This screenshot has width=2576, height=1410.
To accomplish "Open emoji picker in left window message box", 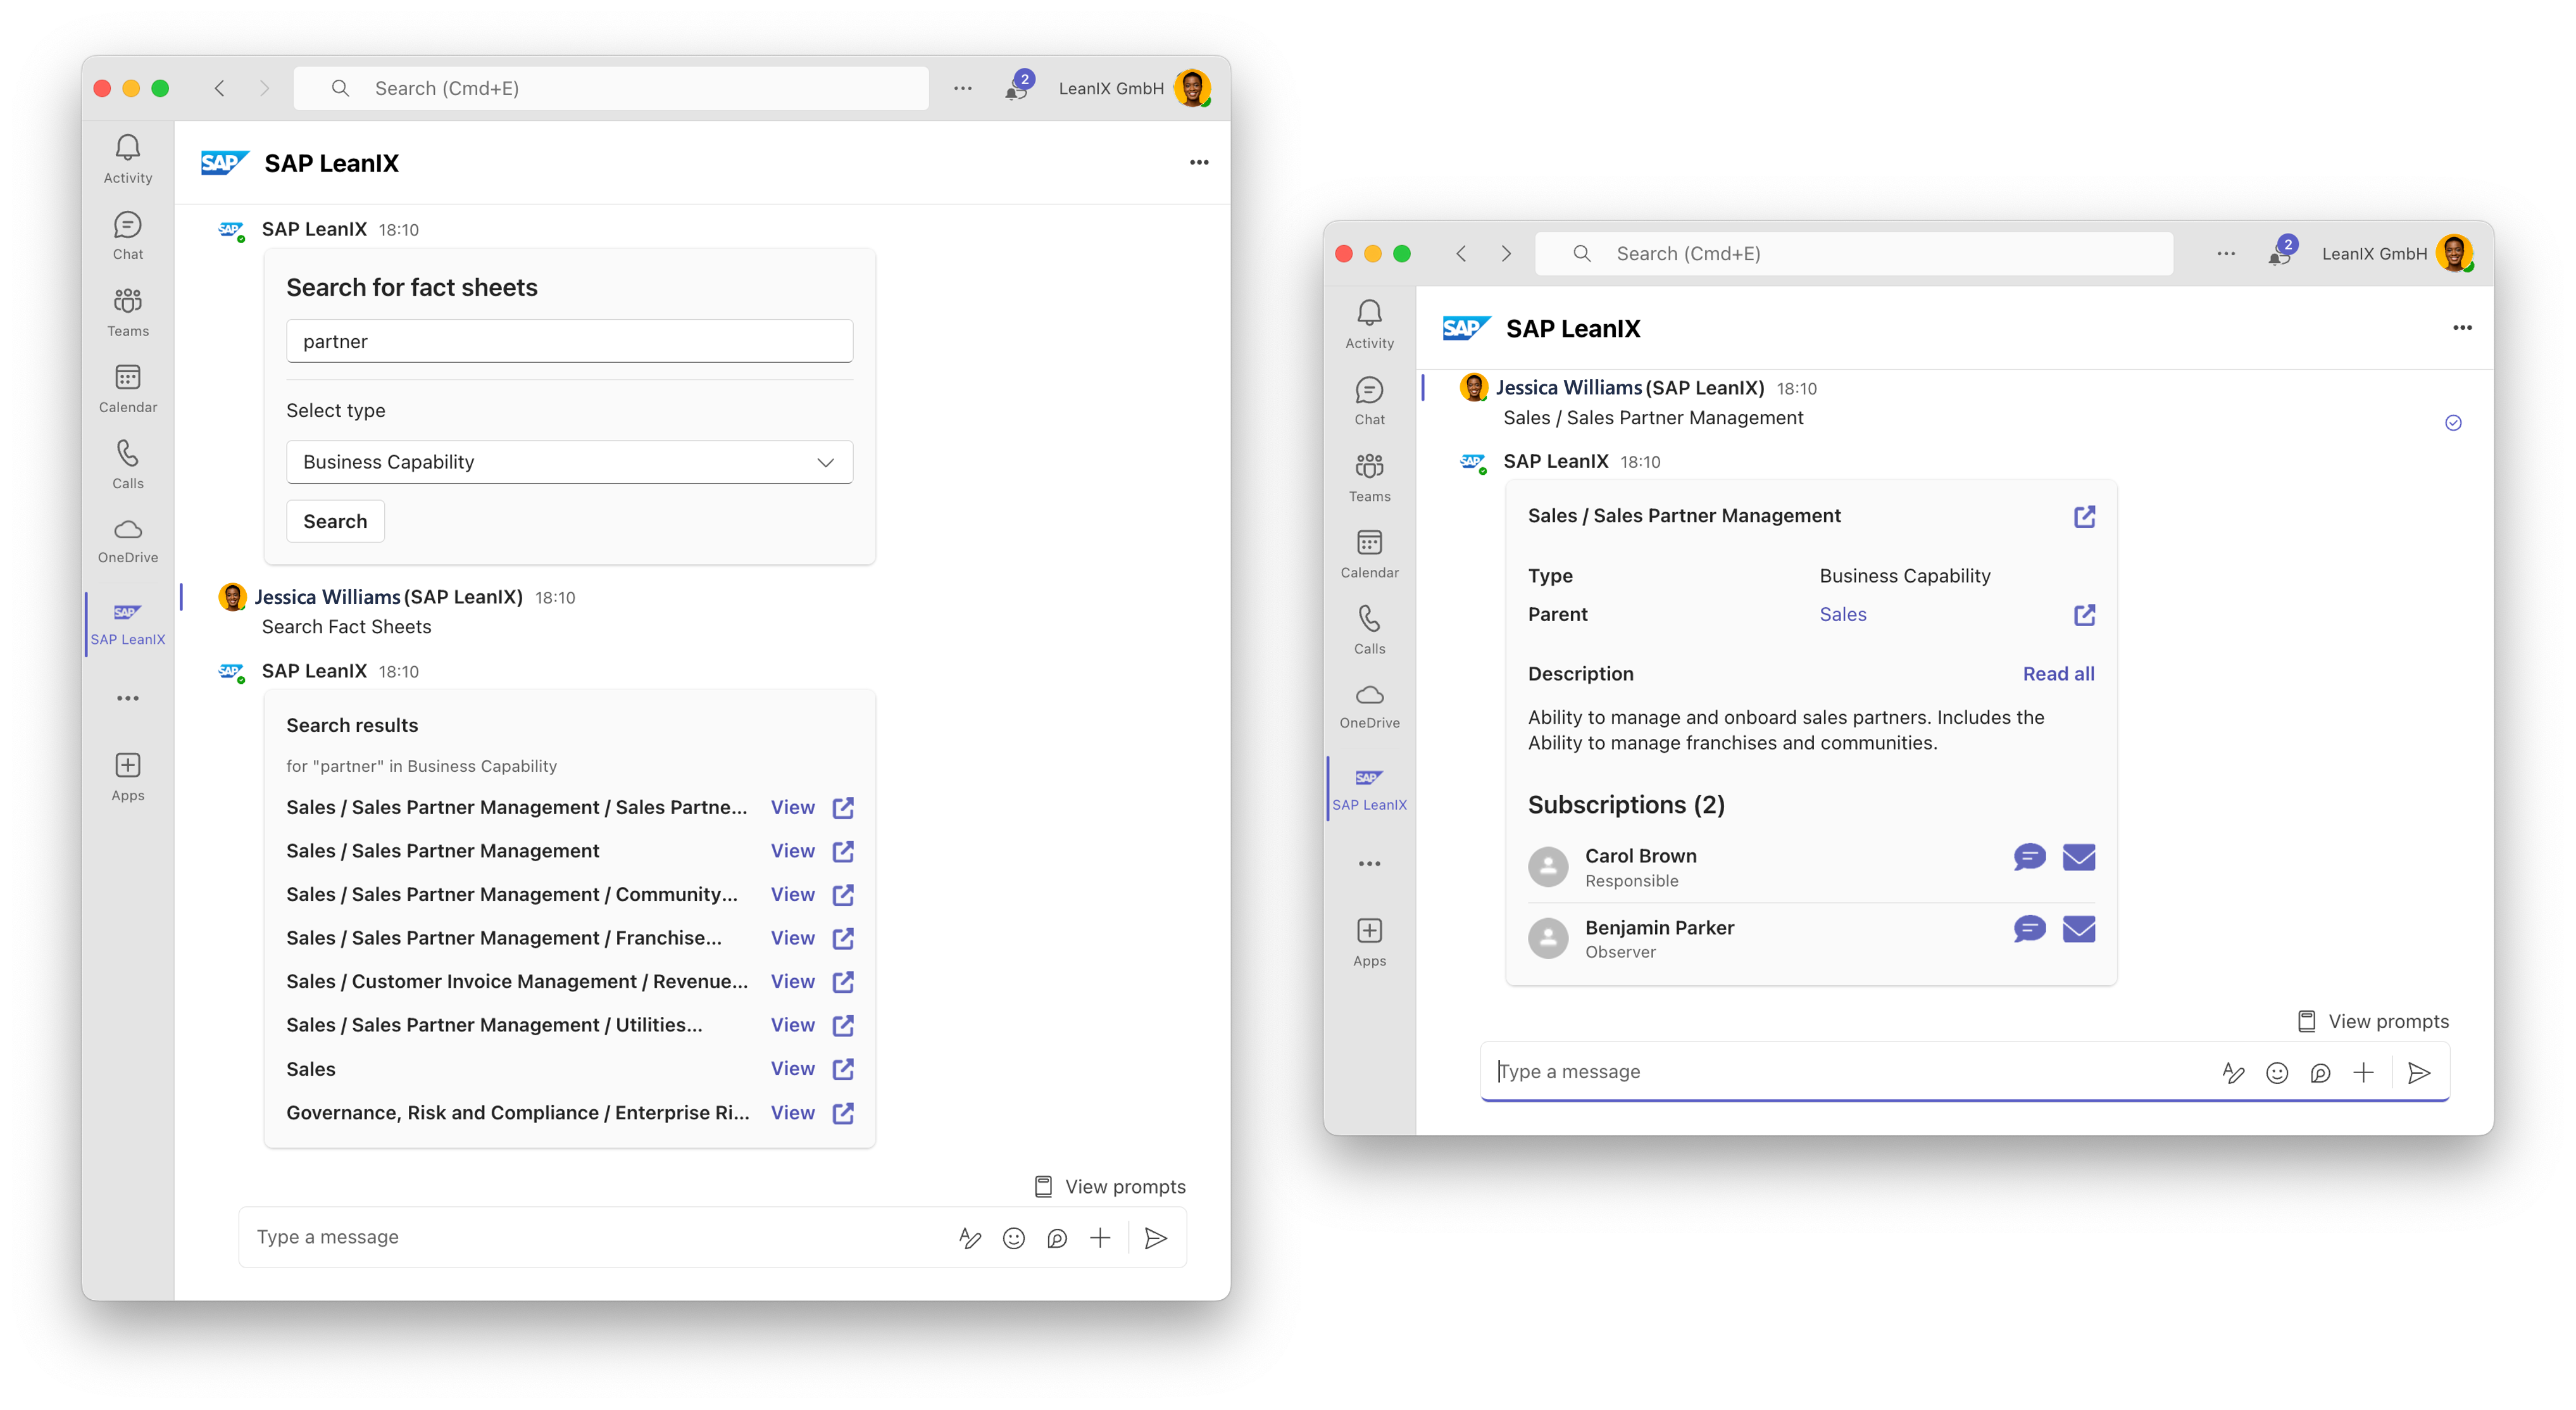I will coord(1013,1238).
